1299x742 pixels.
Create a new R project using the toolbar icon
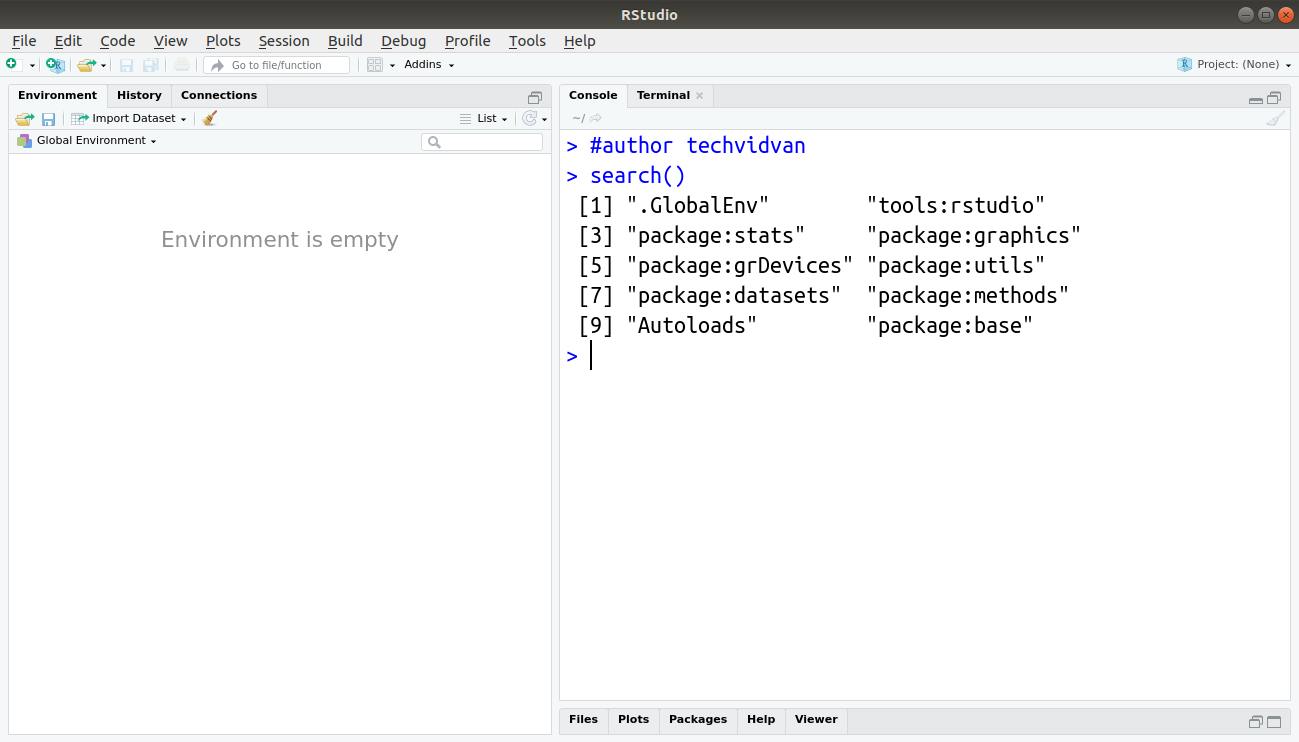coord(55,64)
